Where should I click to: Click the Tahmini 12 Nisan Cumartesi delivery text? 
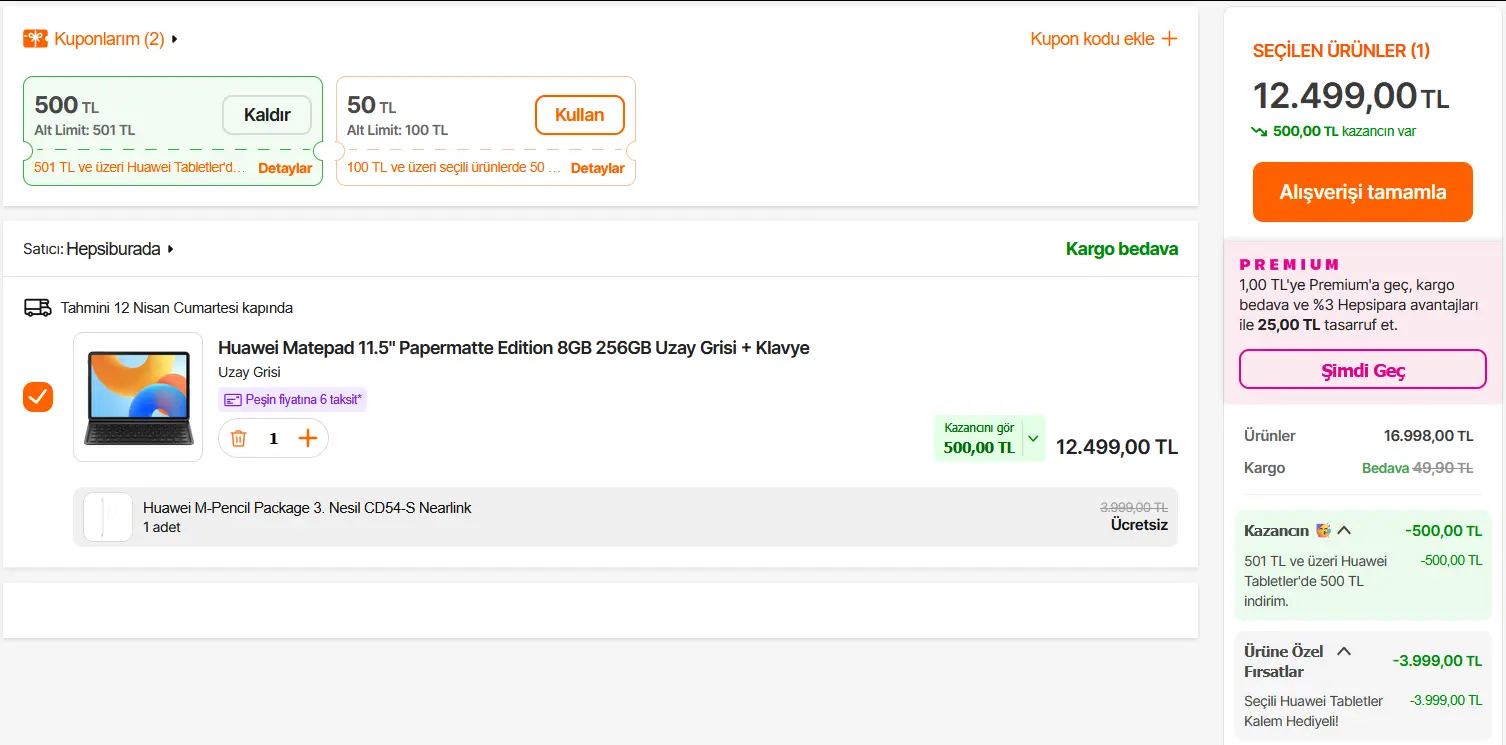click(177, 308)
